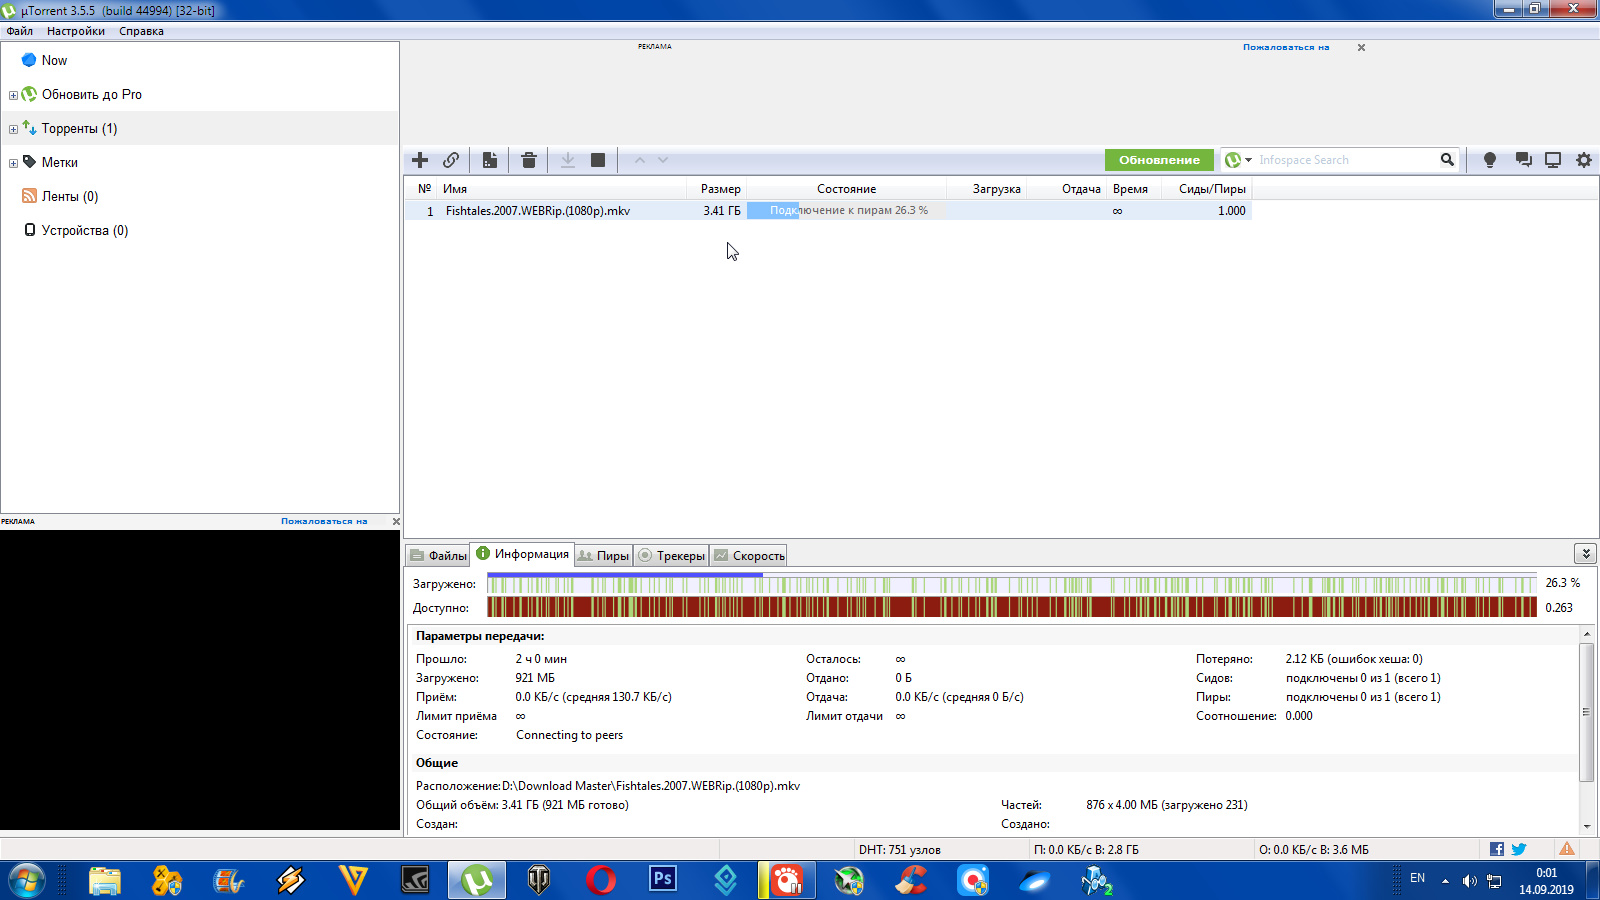Viewport: 1600px width, 900px height.
Task: Open Windows Explorer folder taskbar icon
Action: tap(105, 881)
